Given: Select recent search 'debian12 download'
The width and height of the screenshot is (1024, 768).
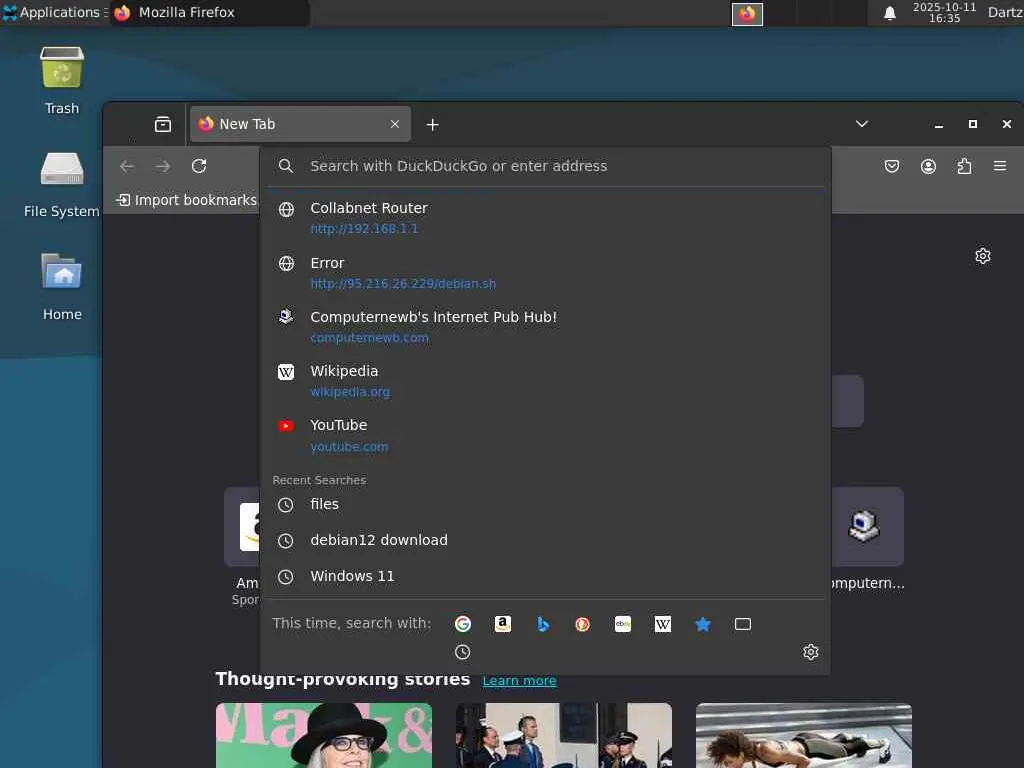Looking at the screenshot, I should (545, 540).
